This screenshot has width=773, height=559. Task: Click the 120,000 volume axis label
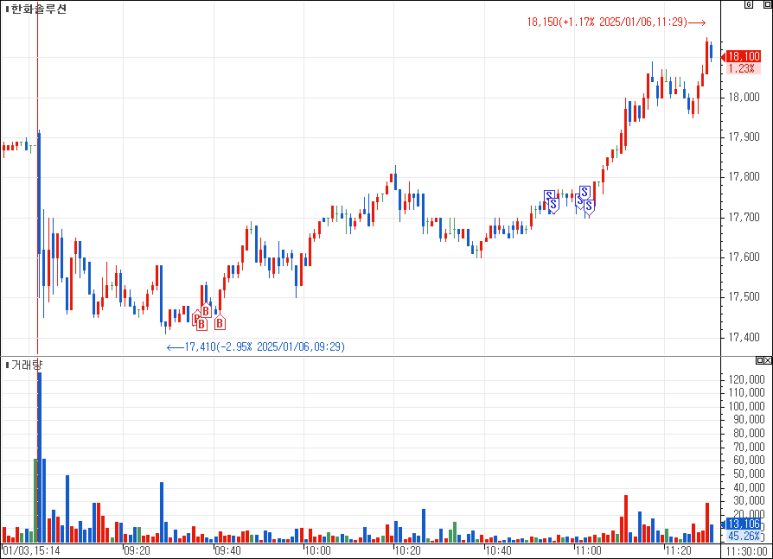pyautogui.click(x=746, y=380)
